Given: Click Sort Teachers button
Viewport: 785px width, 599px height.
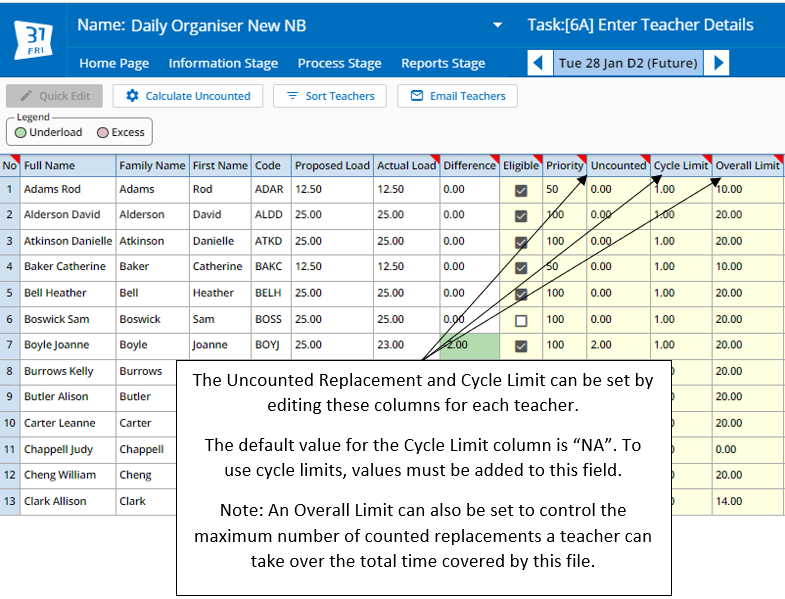Looking at the screenshot, I should pos(330,96).
